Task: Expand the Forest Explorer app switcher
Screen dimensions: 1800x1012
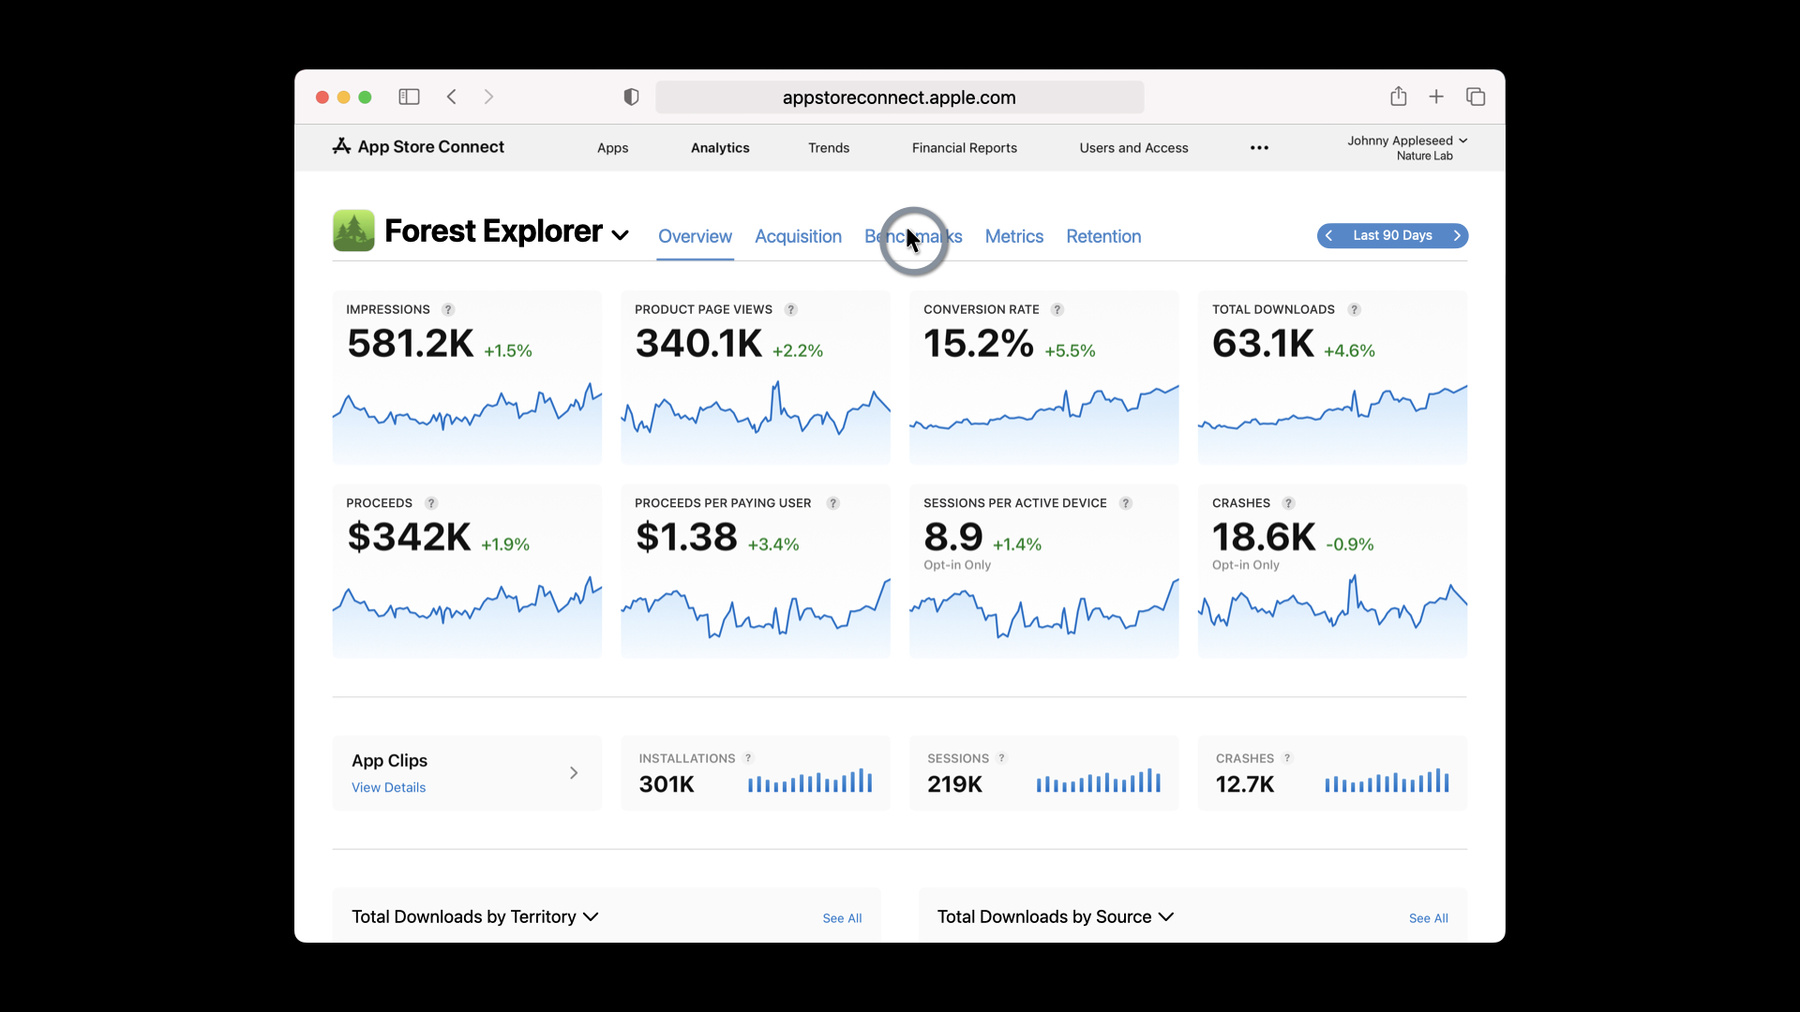Action: [x=620, y=235]
